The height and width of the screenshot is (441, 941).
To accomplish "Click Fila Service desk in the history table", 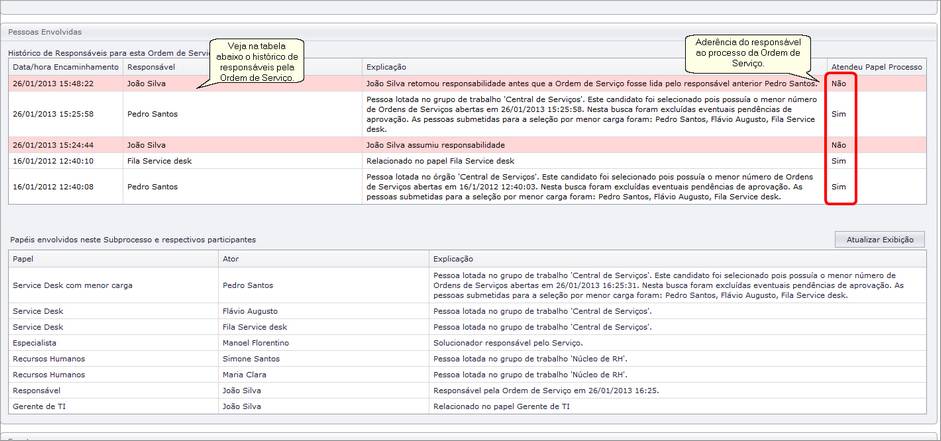I will click(x=160, y=161).
